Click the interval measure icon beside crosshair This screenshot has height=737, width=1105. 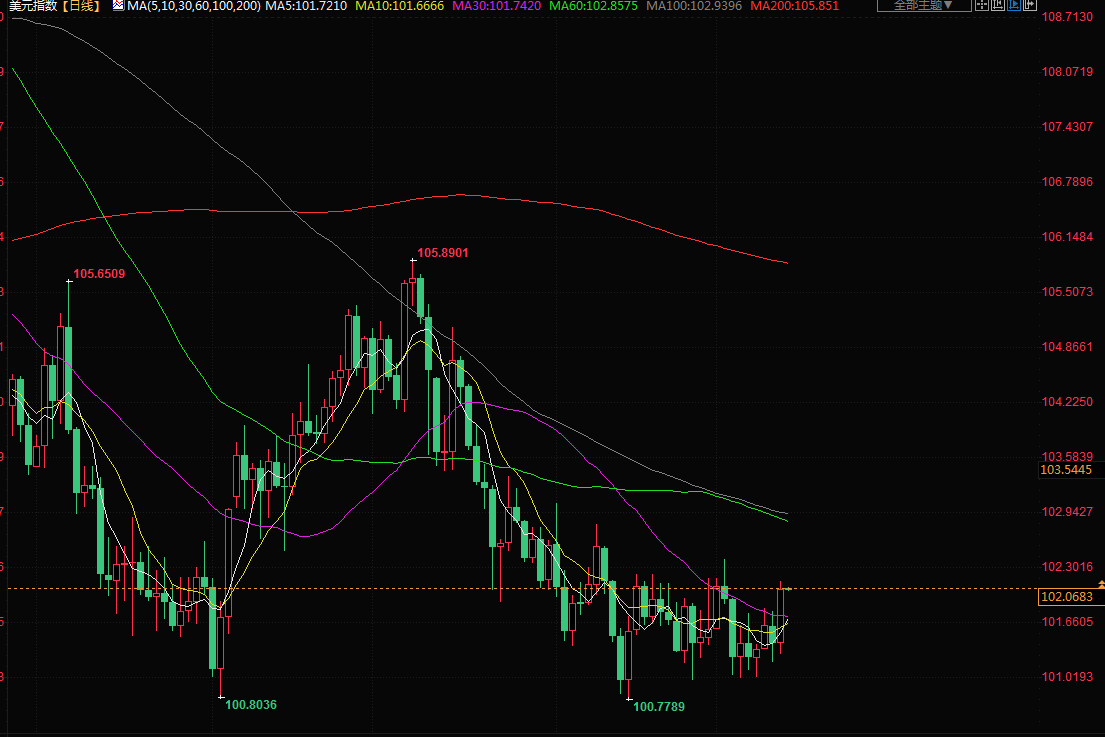pyautogui.click(x=999, y=6)
